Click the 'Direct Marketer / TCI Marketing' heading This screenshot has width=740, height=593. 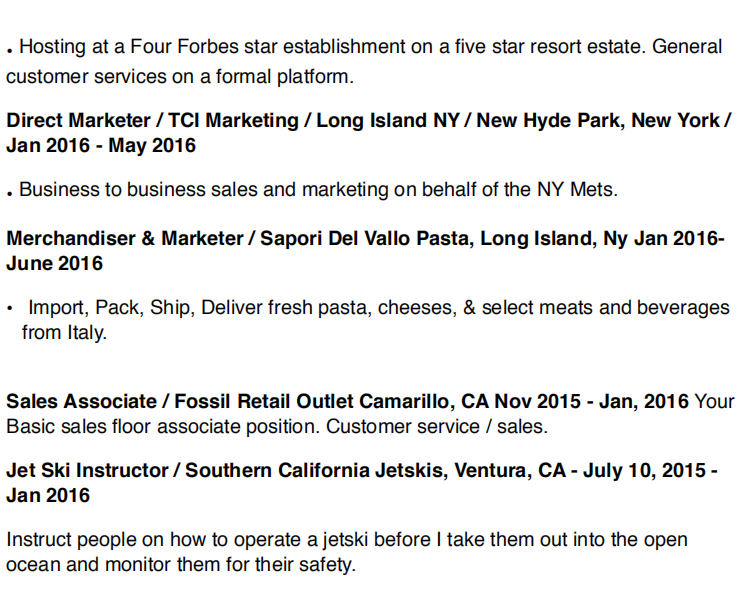152,121
